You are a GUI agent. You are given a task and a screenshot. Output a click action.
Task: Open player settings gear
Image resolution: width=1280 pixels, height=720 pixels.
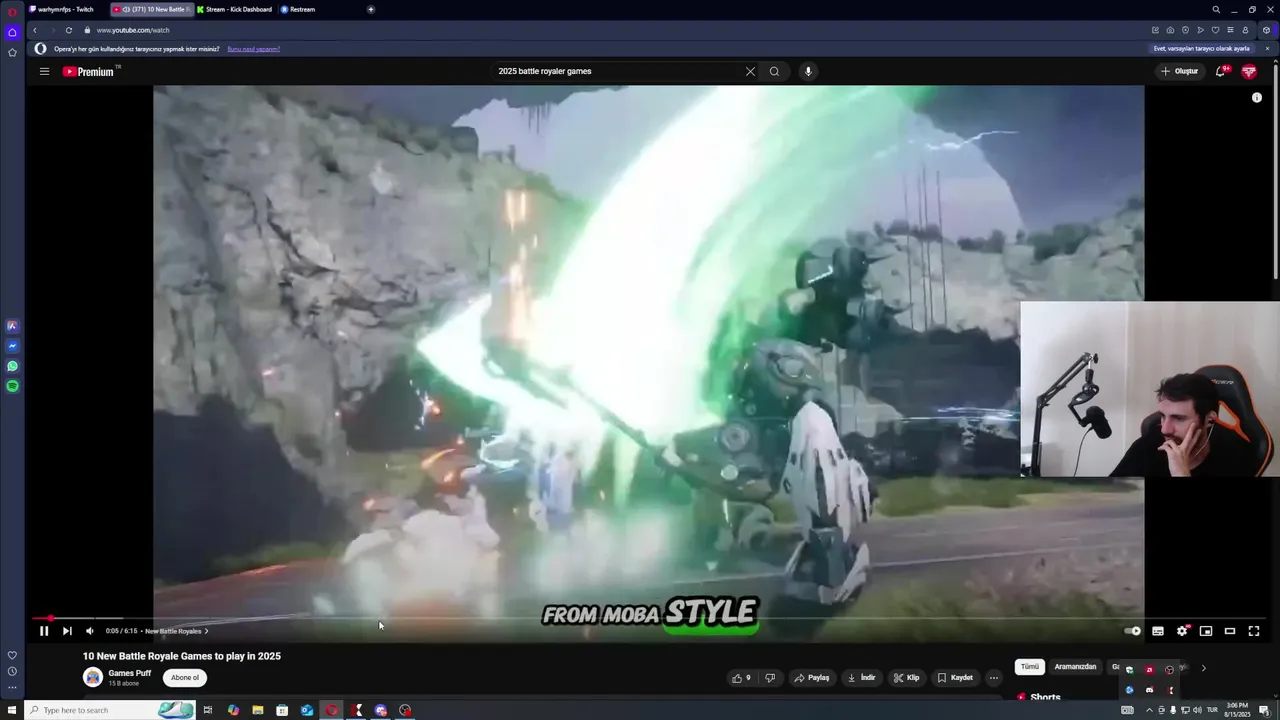[1182, 631]
